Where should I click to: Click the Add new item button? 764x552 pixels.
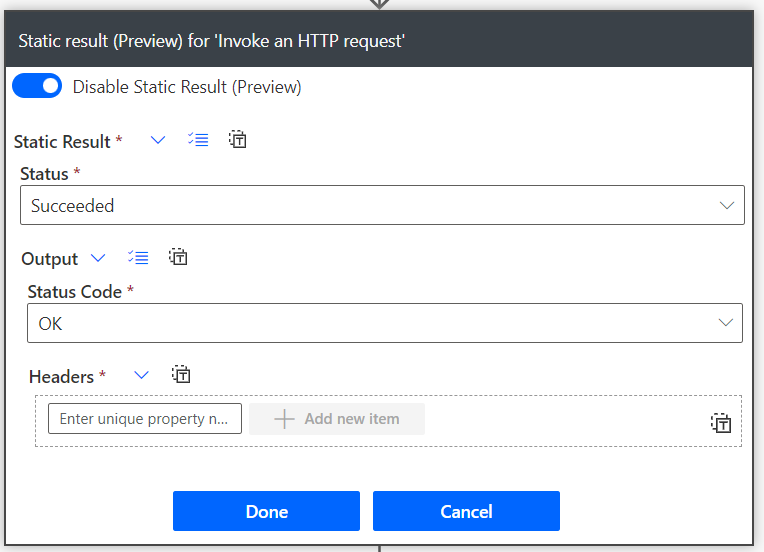tap(337, 419)
